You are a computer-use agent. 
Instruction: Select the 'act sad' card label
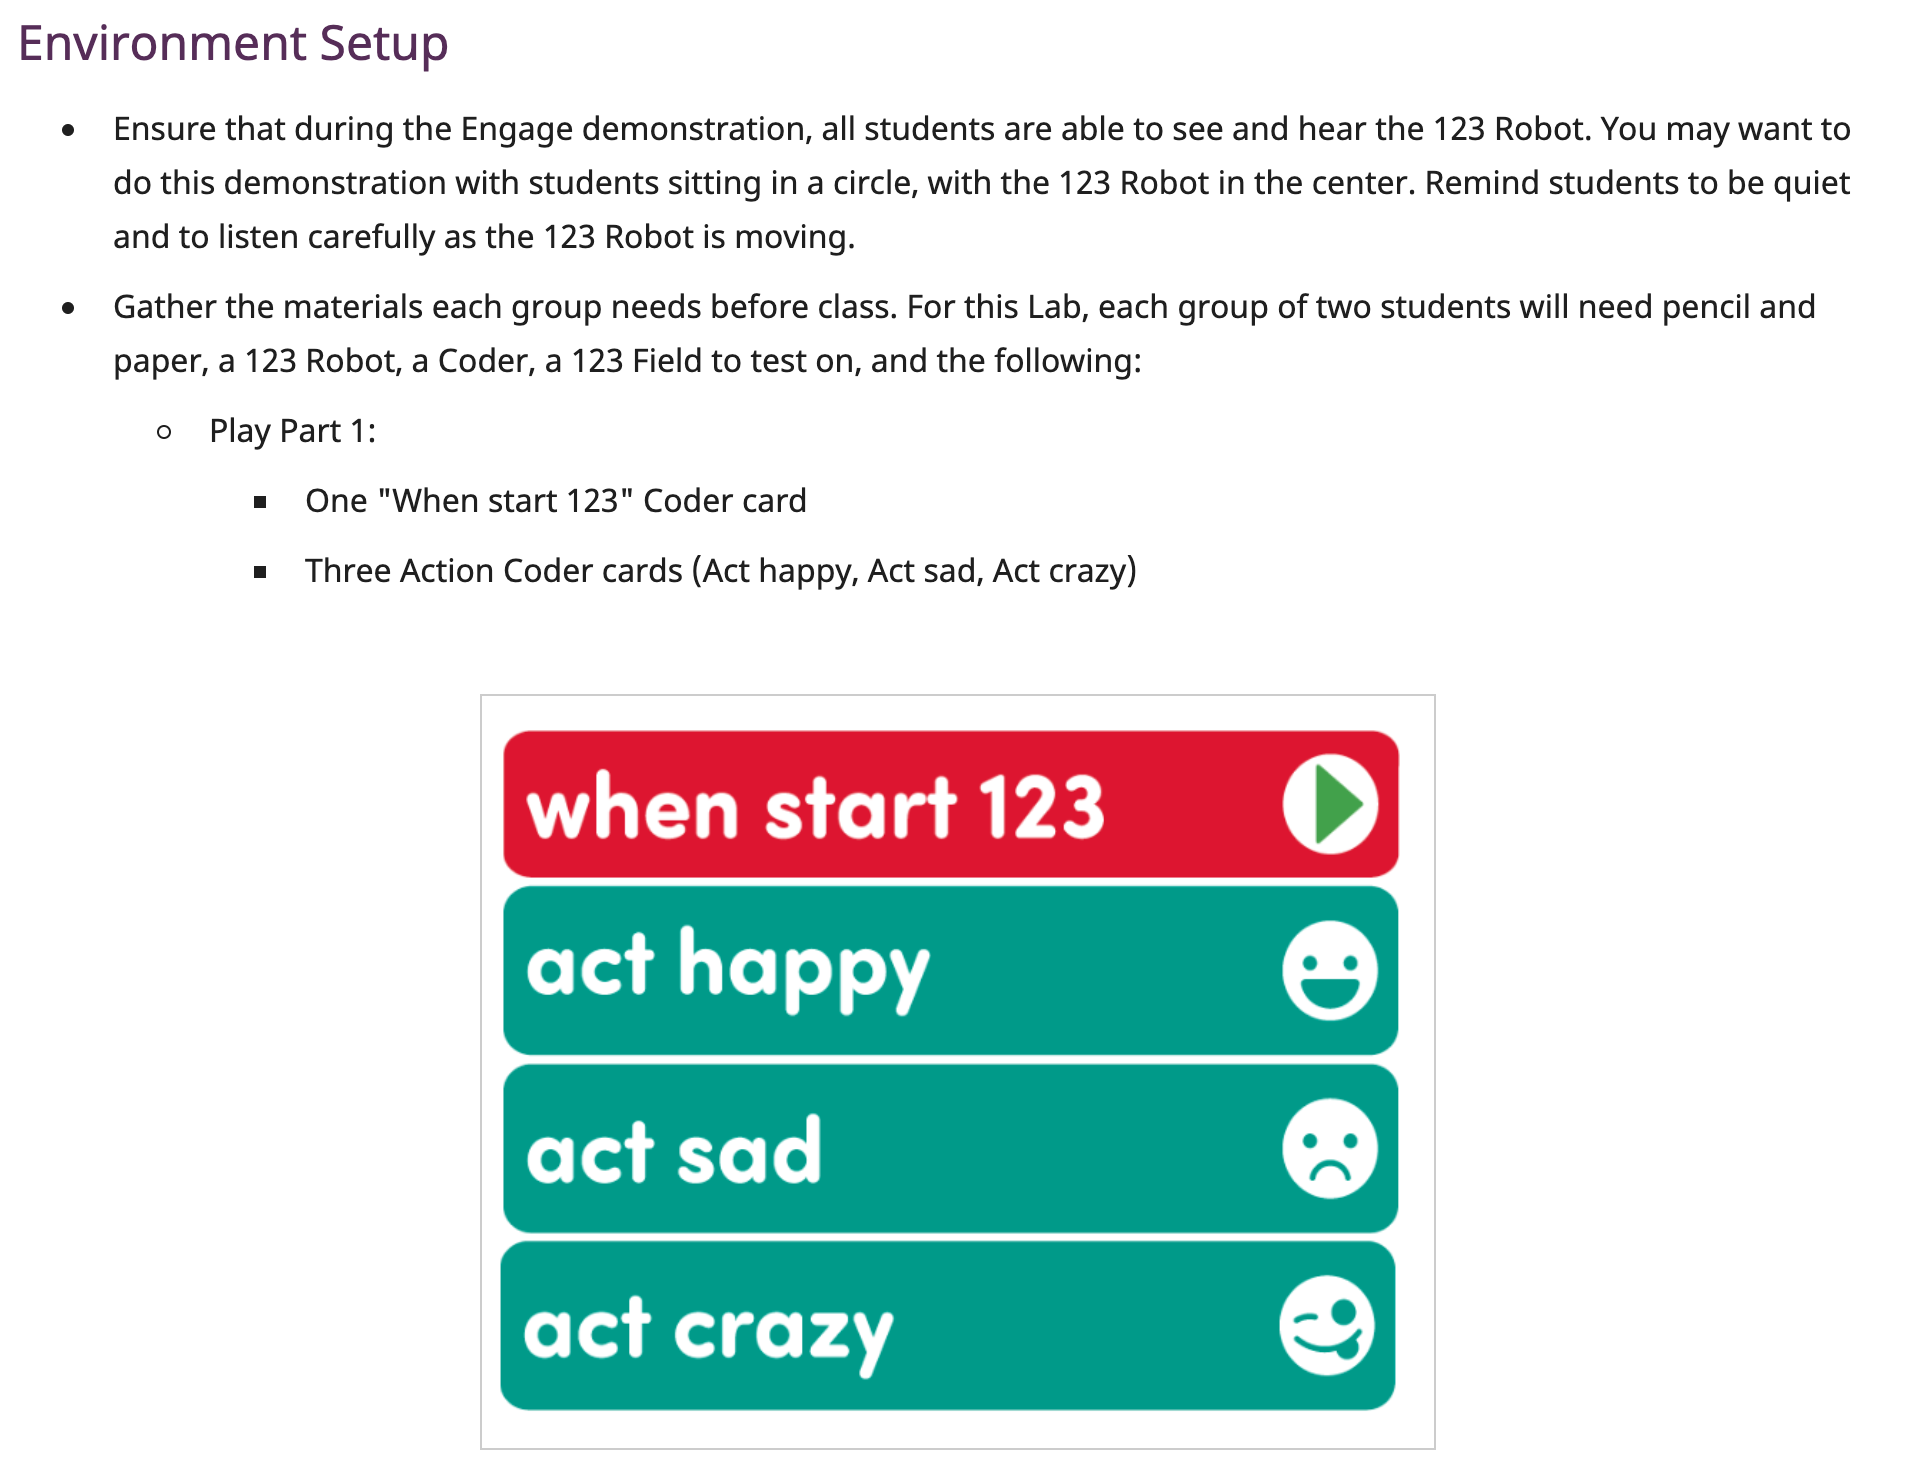coord(674,1151)
